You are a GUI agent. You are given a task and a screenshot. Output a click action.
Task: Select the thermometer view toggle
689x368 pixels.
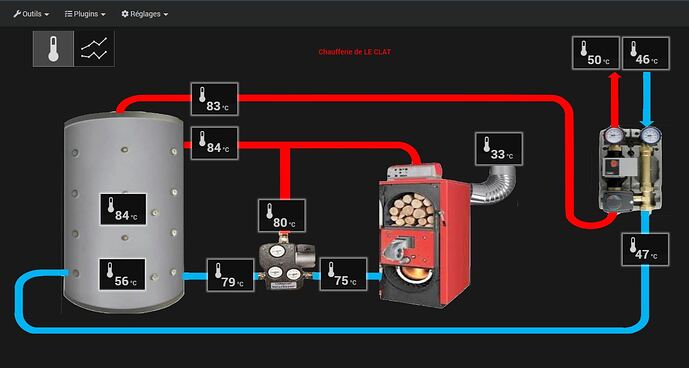(53, 49)
